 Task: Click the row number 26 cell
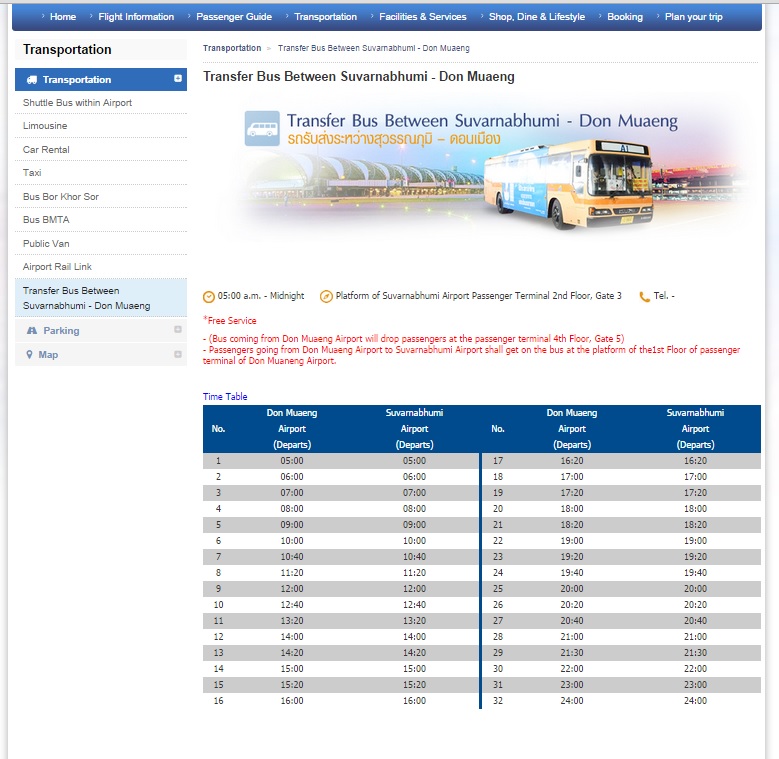point(498,605)
